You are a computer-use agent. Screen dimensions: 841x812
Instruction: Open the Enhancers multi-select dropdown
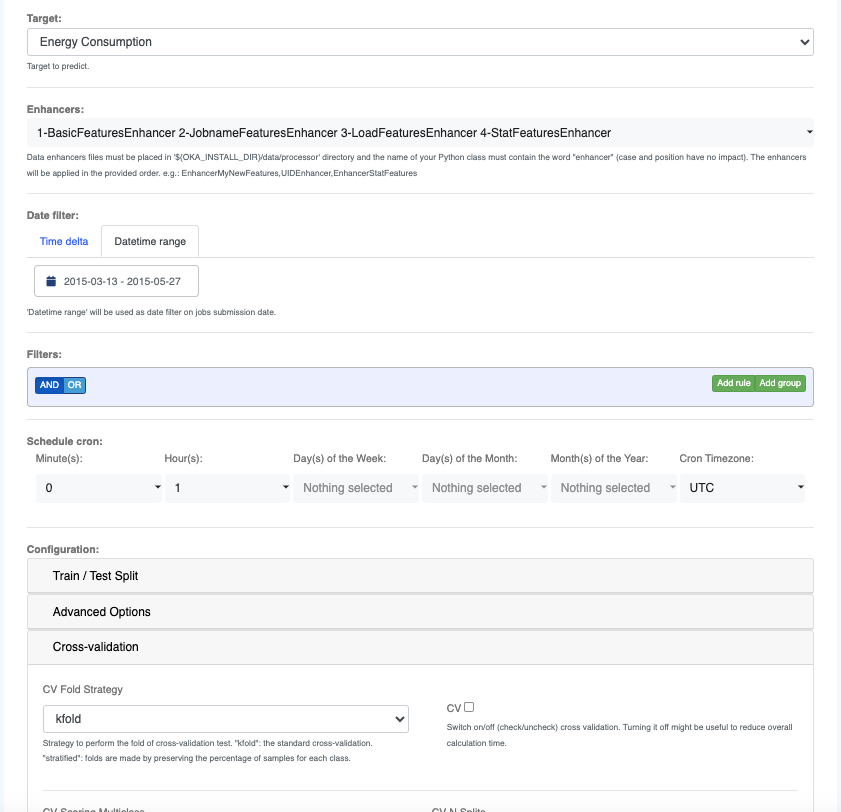click(420, 132)
